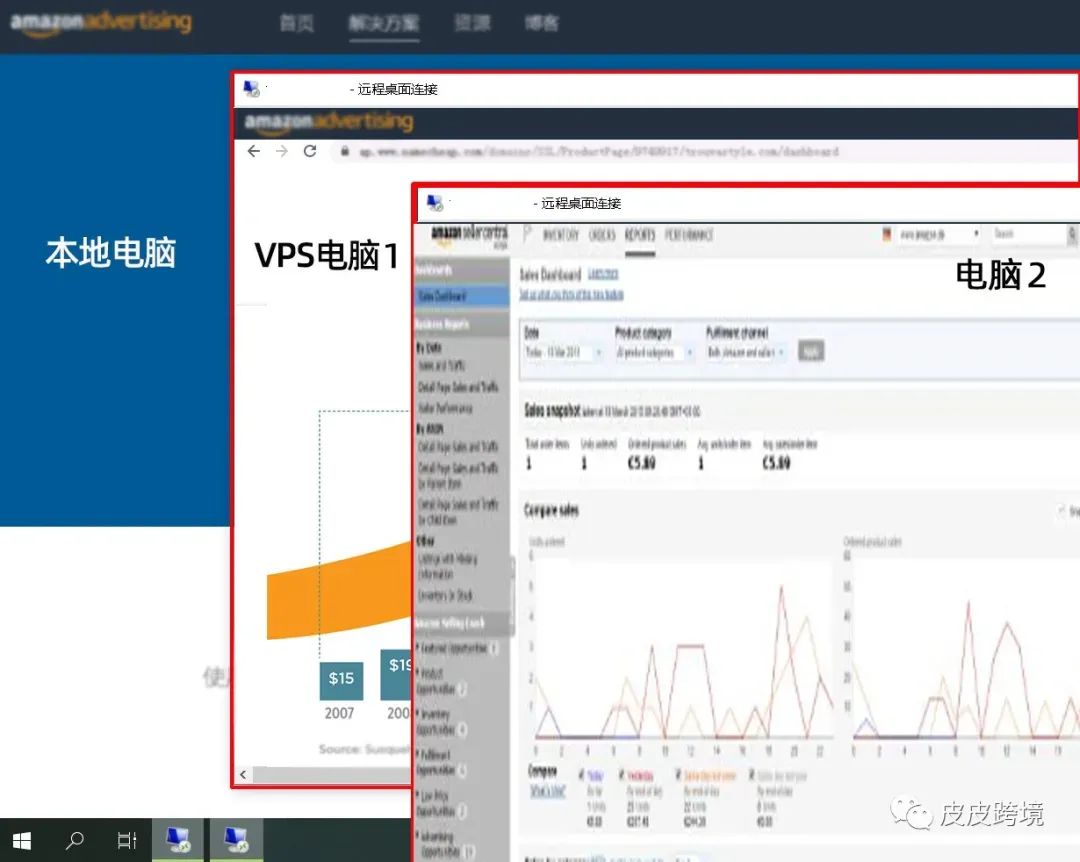Image resolution: width=1080 pixels, height=862 pixels.
Task: Toggle the Today compare checkbox
Action: [581, 774]
